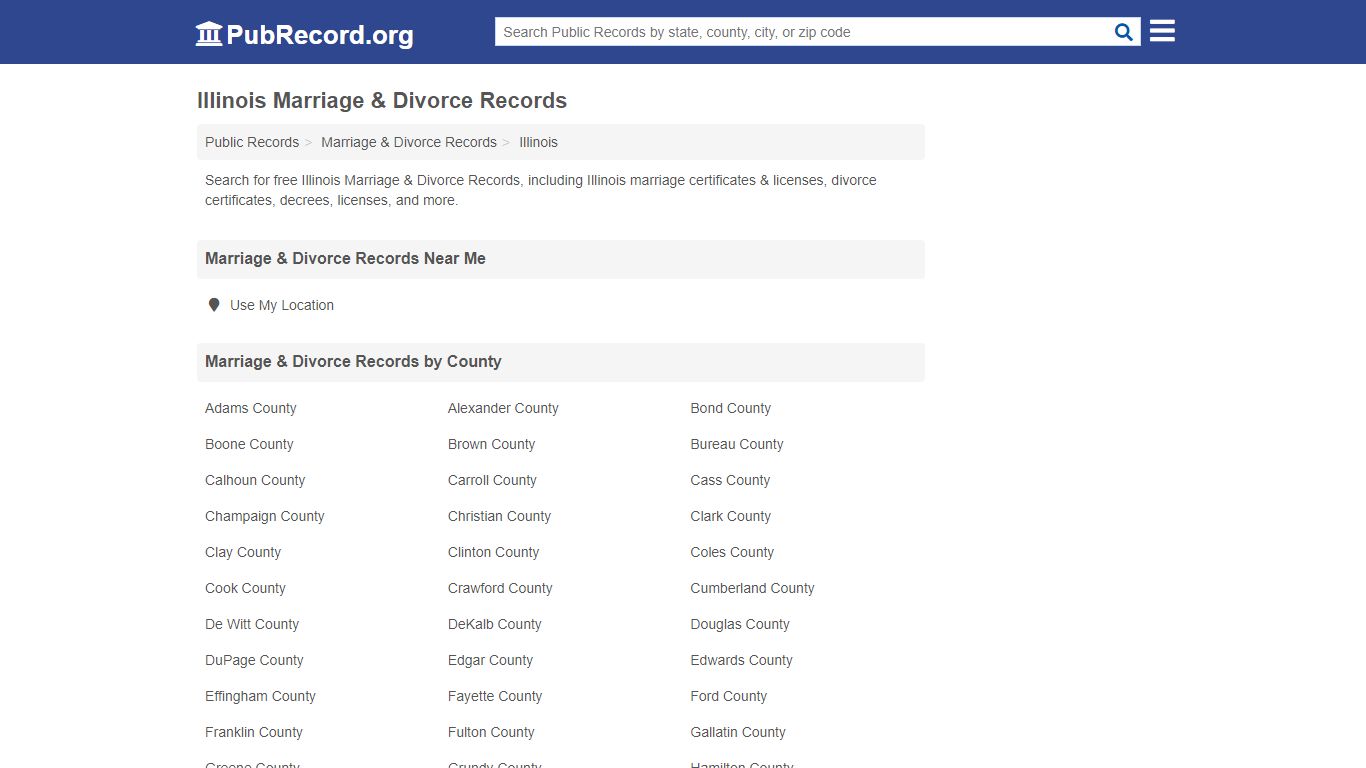This screenshot has height=768, width=1366.
Task: Choose Christian County
Action: coord(499,516)
